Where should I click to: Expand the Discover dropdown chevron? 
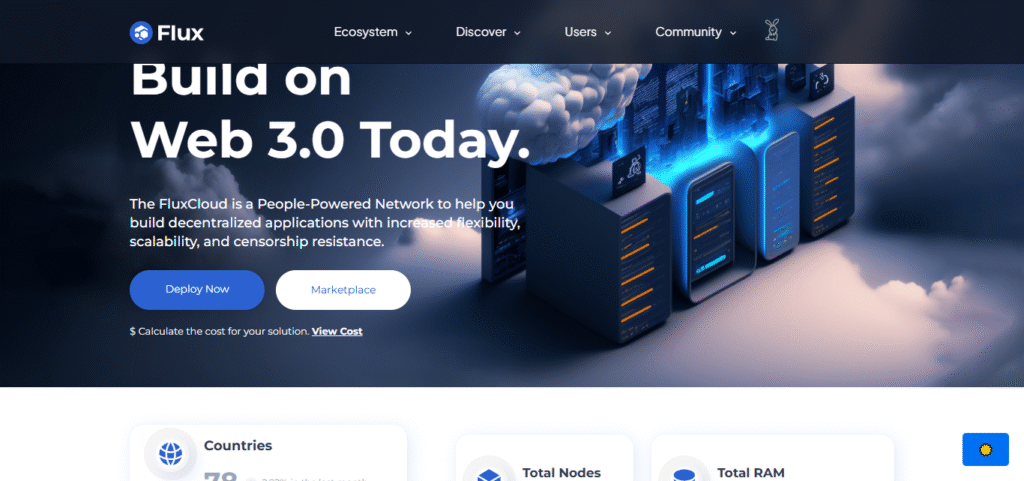[x=517, y=33]
